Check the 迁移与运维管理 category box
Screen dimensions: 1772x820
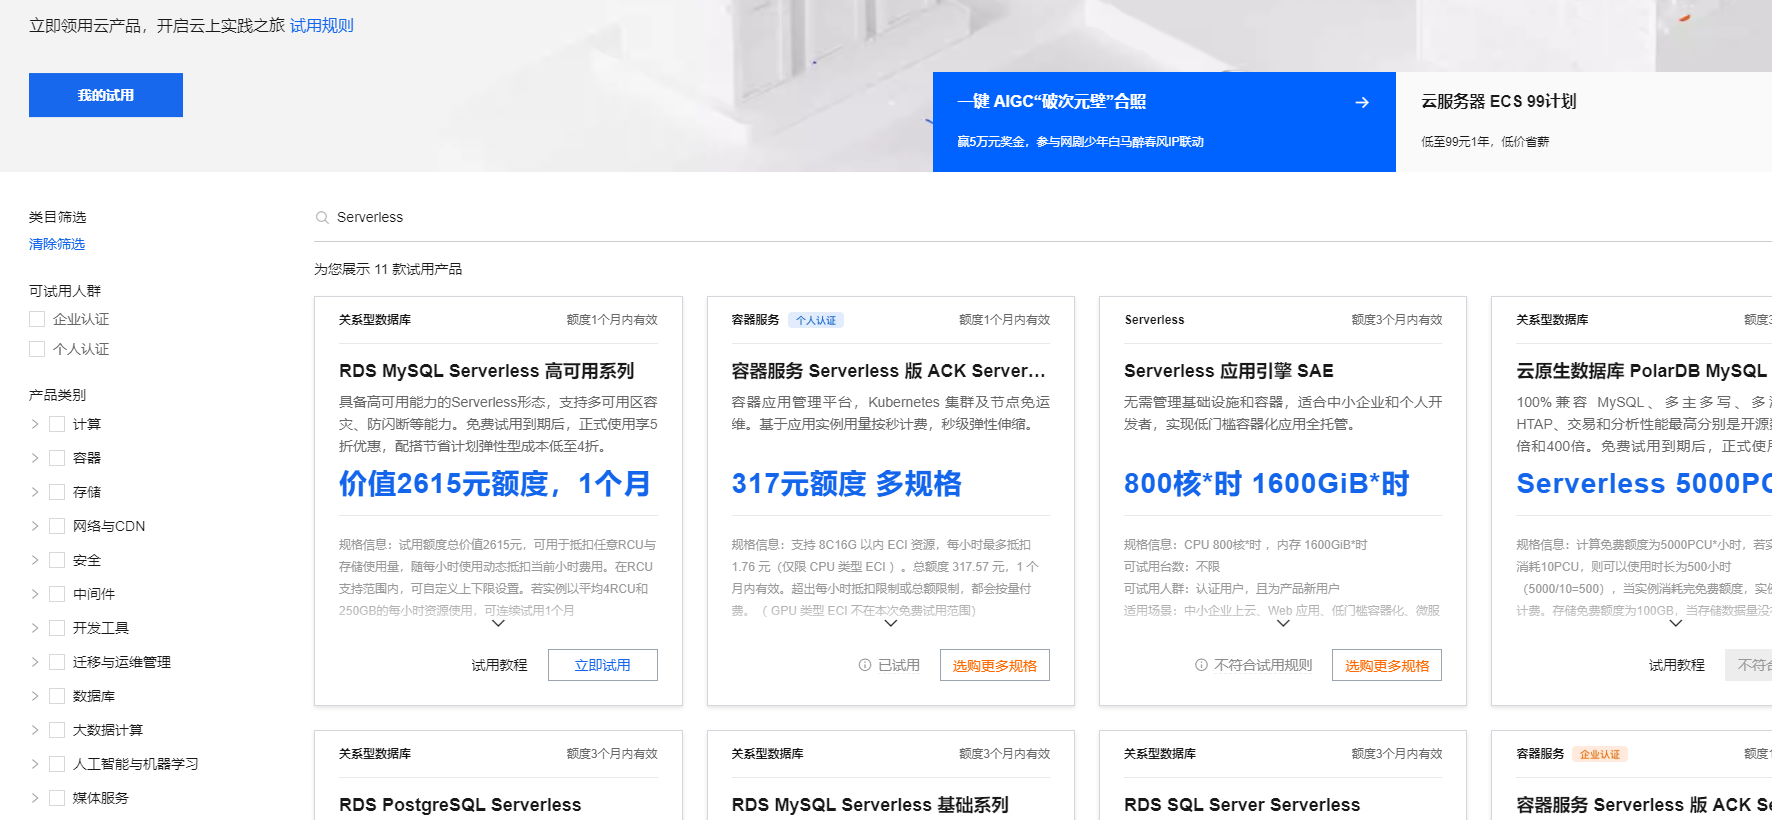[x=57, y=662]
